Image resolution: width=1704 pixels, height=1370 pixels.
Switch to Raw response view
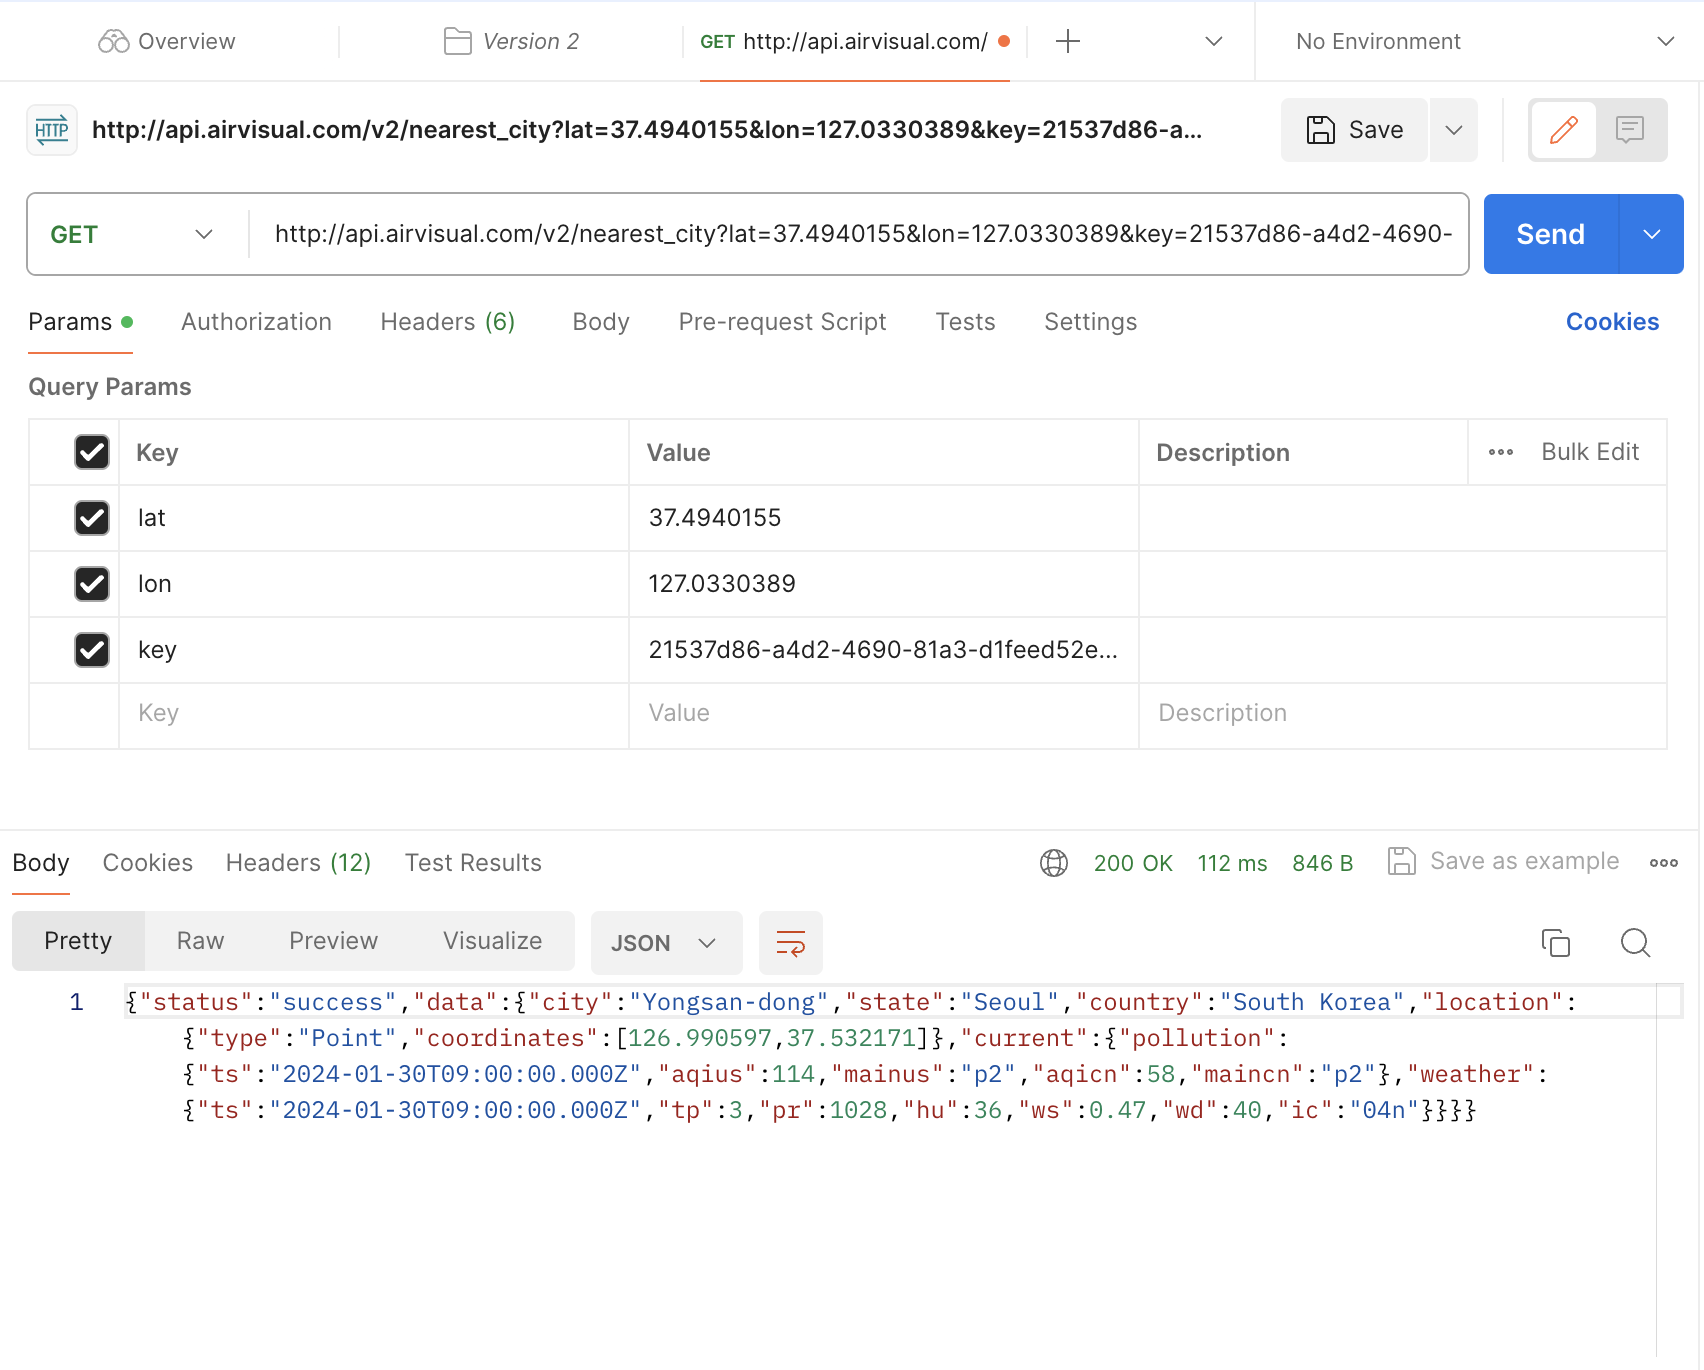coord(200,941)
